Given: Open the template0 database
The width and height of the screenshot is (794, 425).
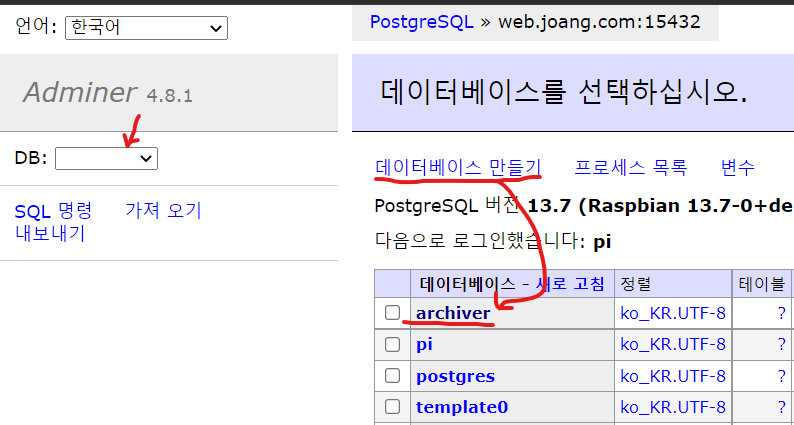Looking at the screenshot, I should [x=462, y=407].
